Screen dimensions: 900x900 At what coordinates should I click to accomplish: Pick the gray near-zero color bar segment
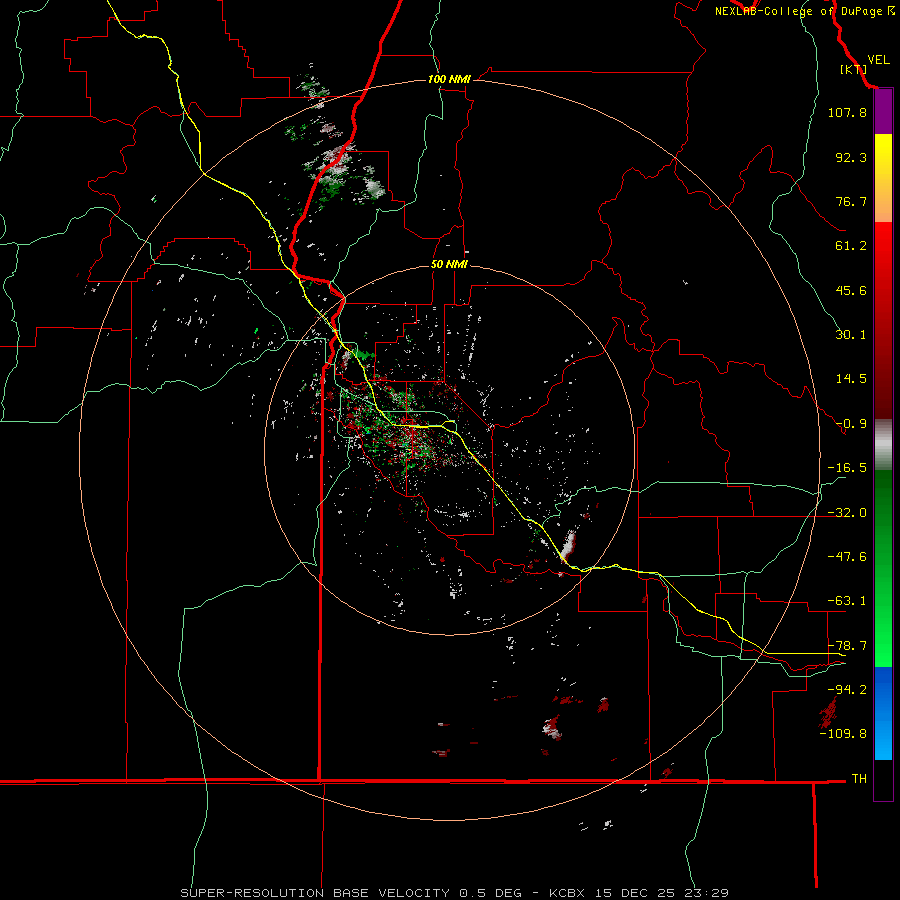pyautogui.click(x=883, y=445)
